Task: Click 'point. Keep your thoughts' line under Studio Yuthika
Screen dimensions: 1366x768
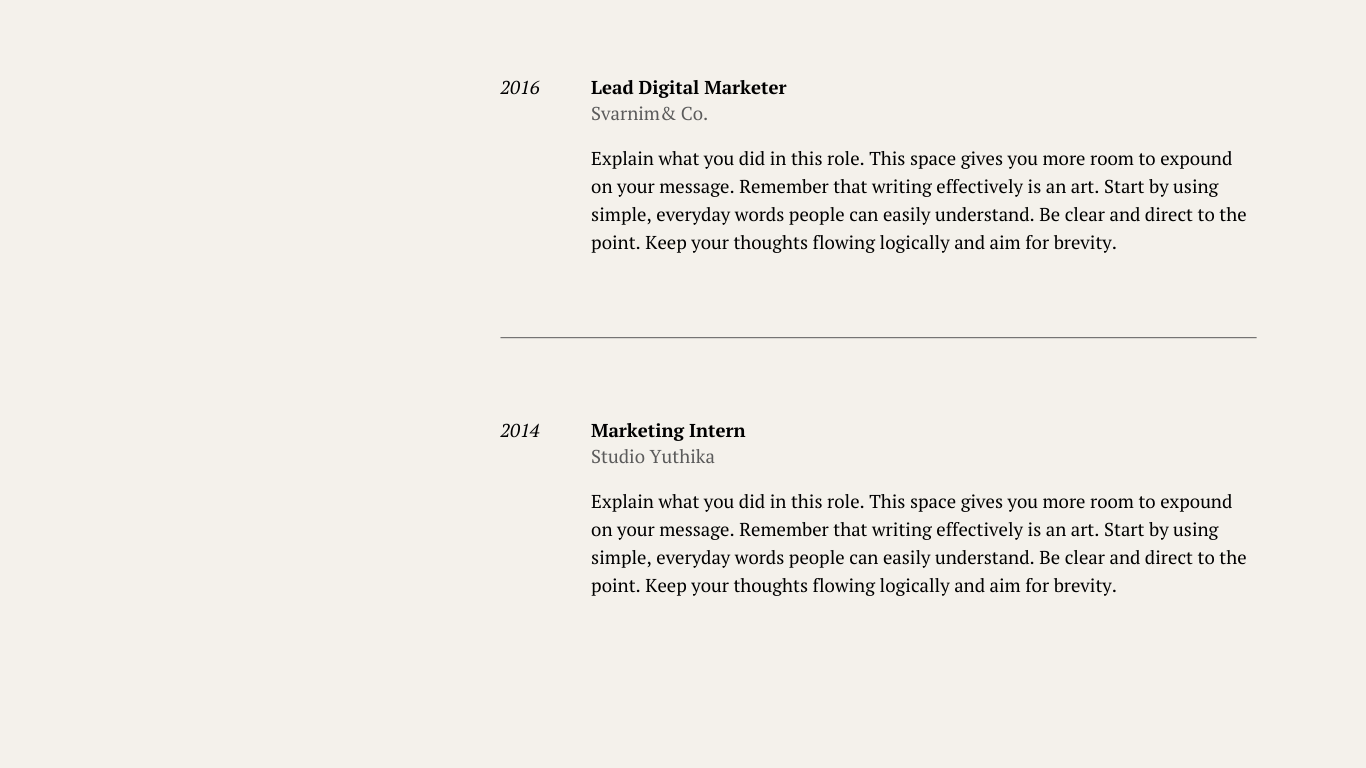Action: [x=853, y=586]
